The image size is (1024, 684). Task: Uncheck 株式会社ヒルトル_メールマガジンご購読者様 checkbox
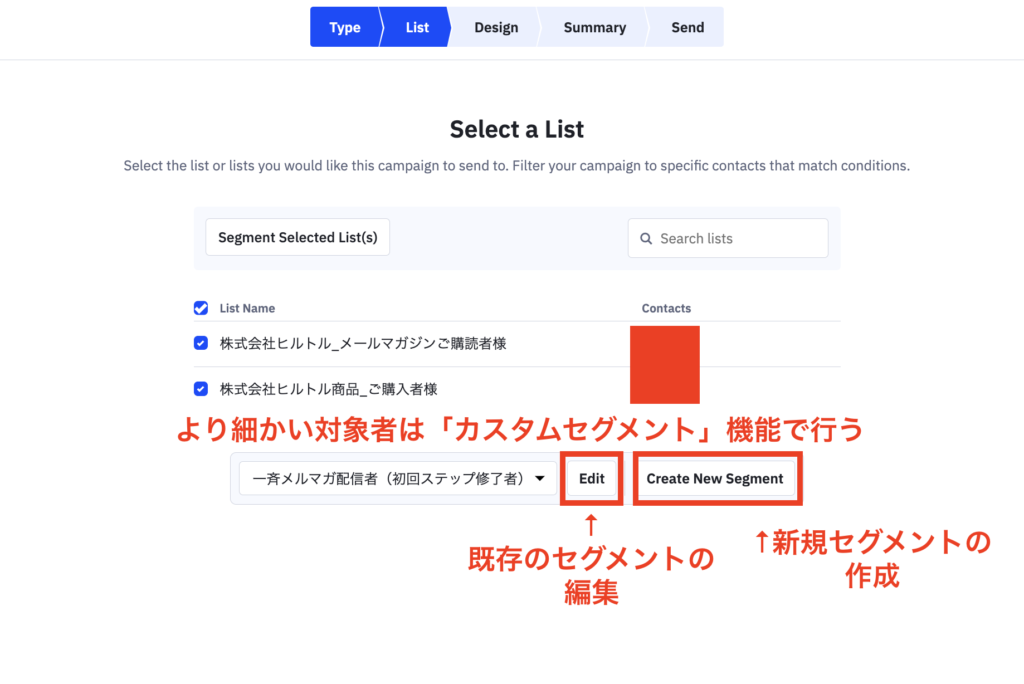point(201,343)
